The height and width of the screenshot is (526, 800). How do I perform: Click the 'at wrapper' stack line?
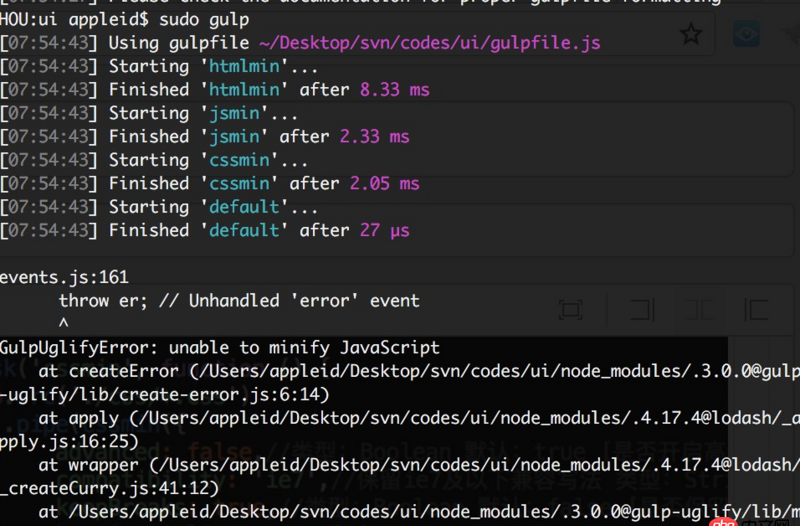pos(419,465)
